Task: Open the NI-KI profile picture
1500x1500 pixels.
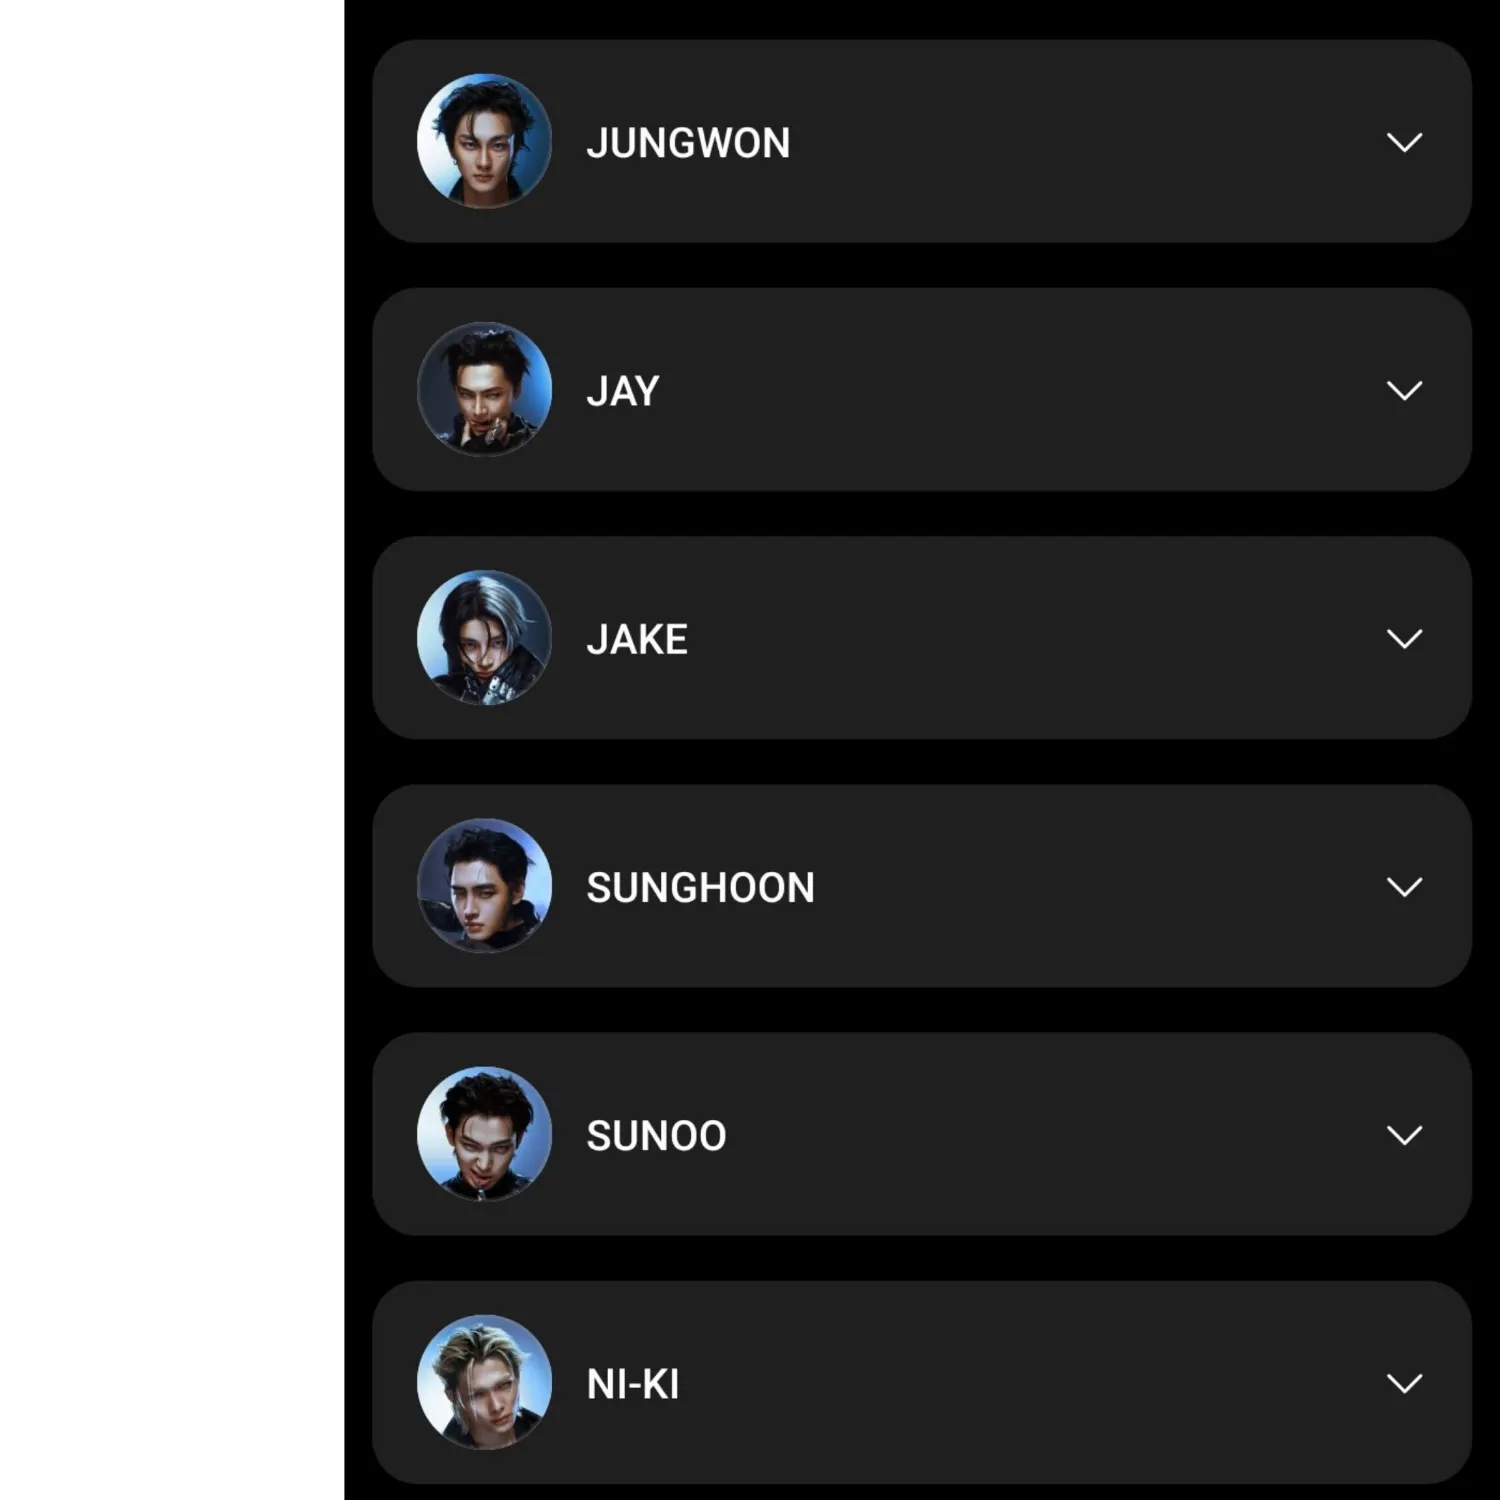Action: coord(484,1382)
